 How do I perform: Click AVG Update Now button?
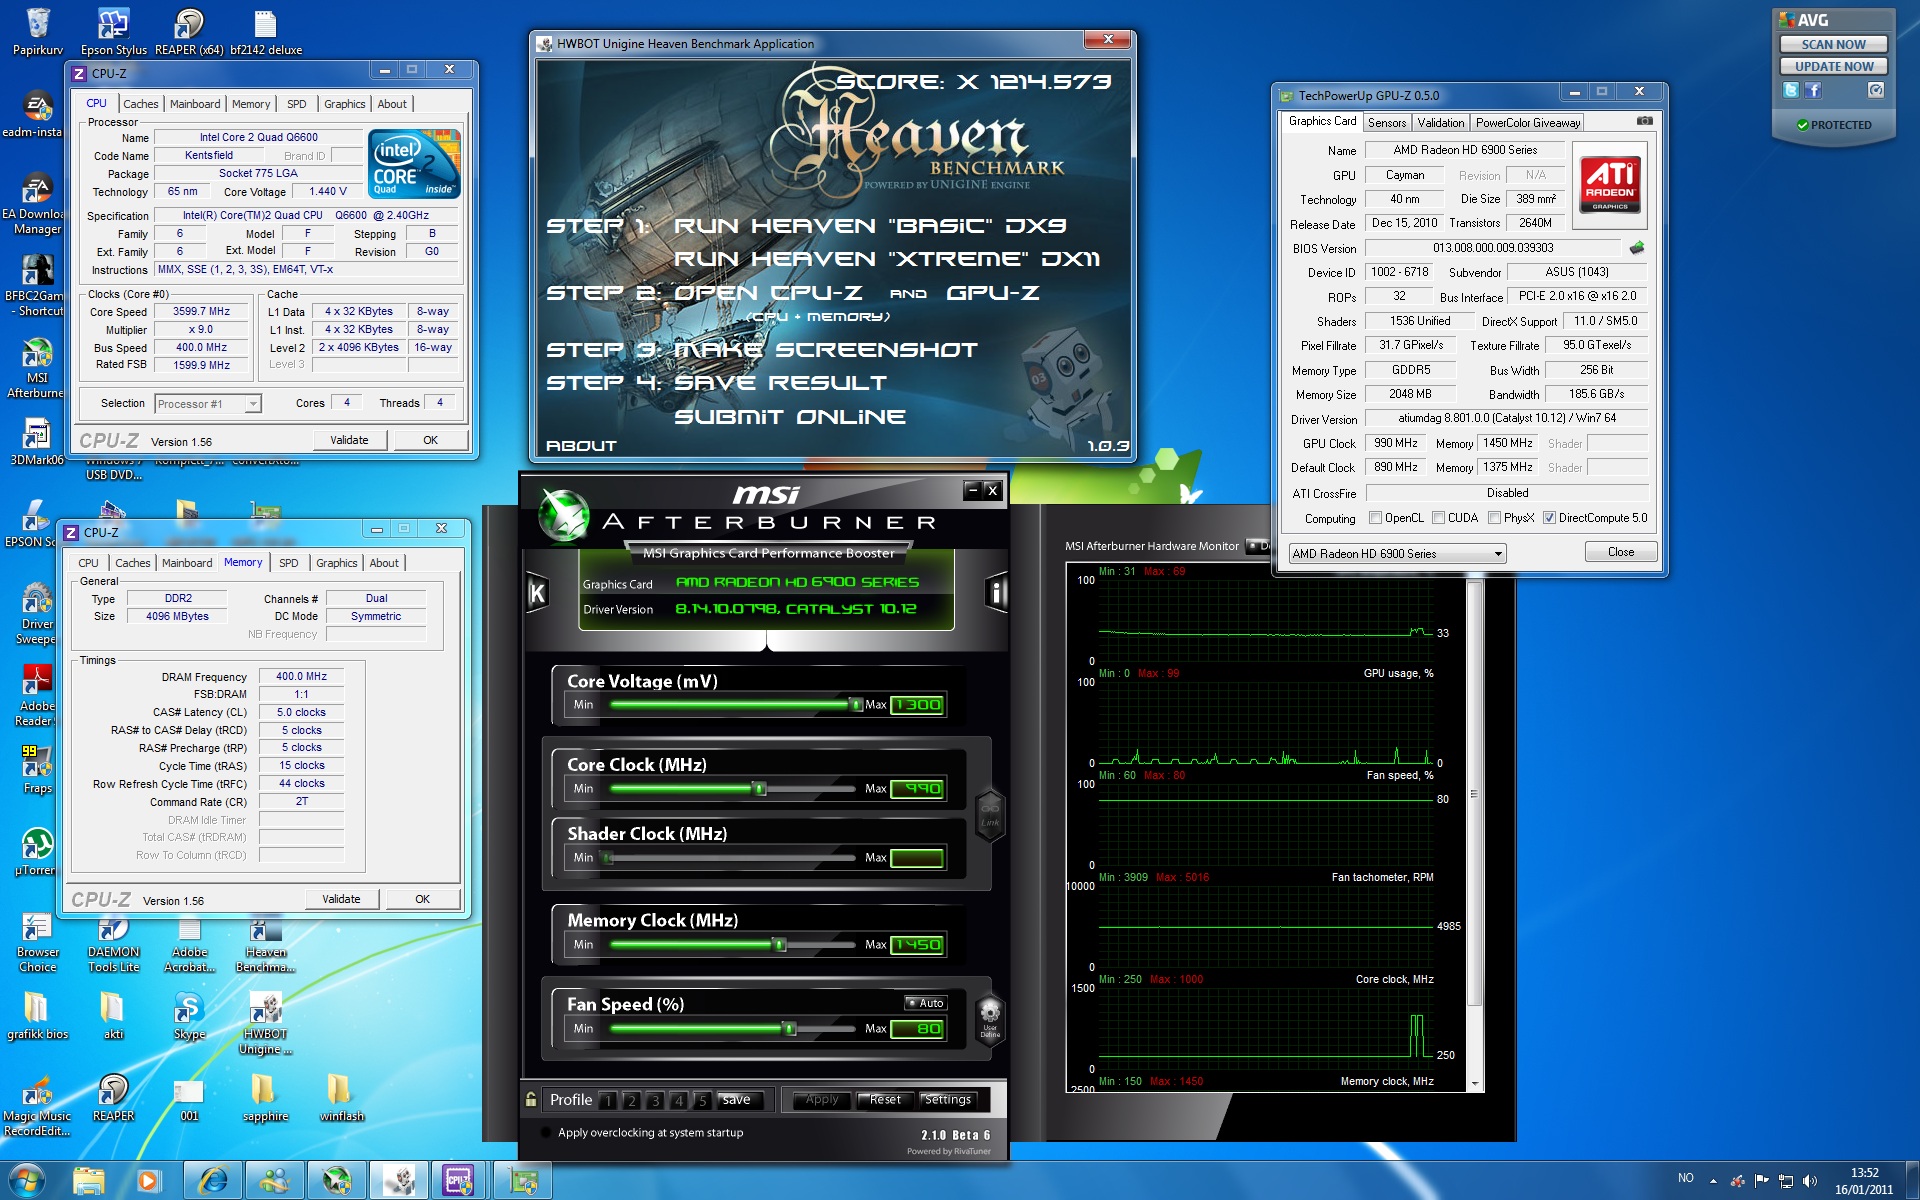click(x=1834, y=66)
